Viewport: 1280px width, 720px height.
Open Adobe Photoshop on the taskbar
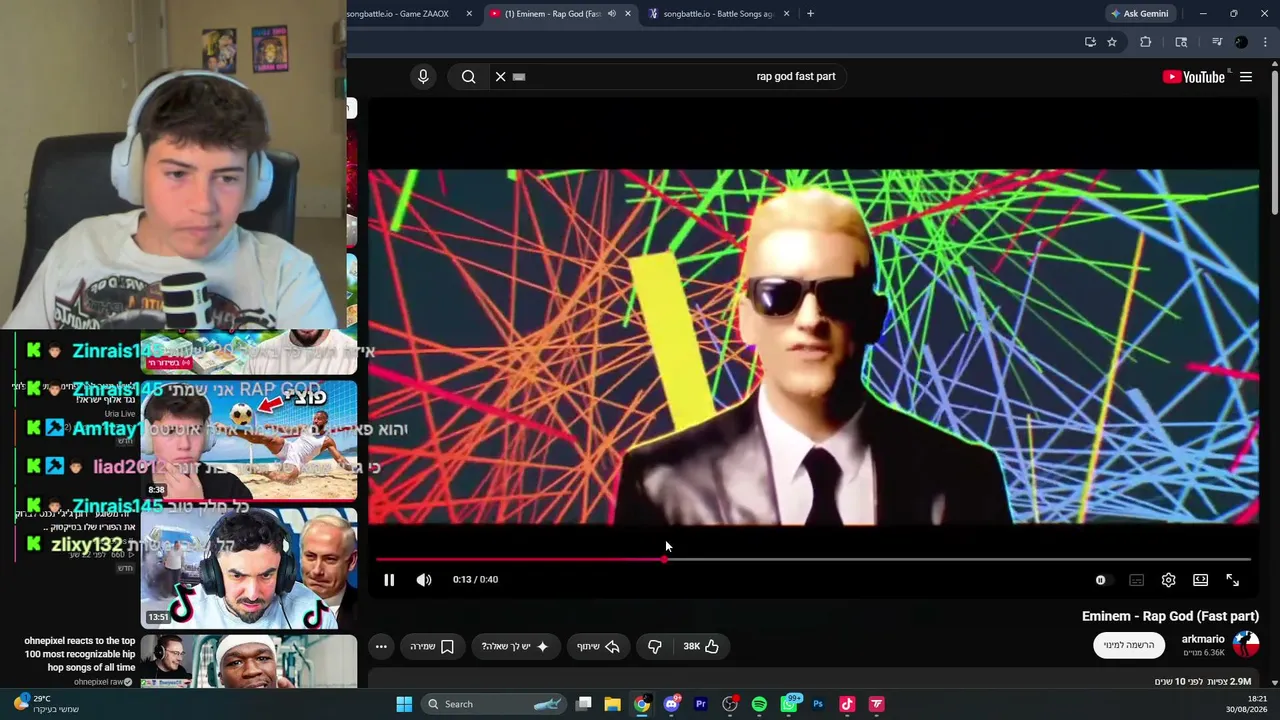click(818, 704)
